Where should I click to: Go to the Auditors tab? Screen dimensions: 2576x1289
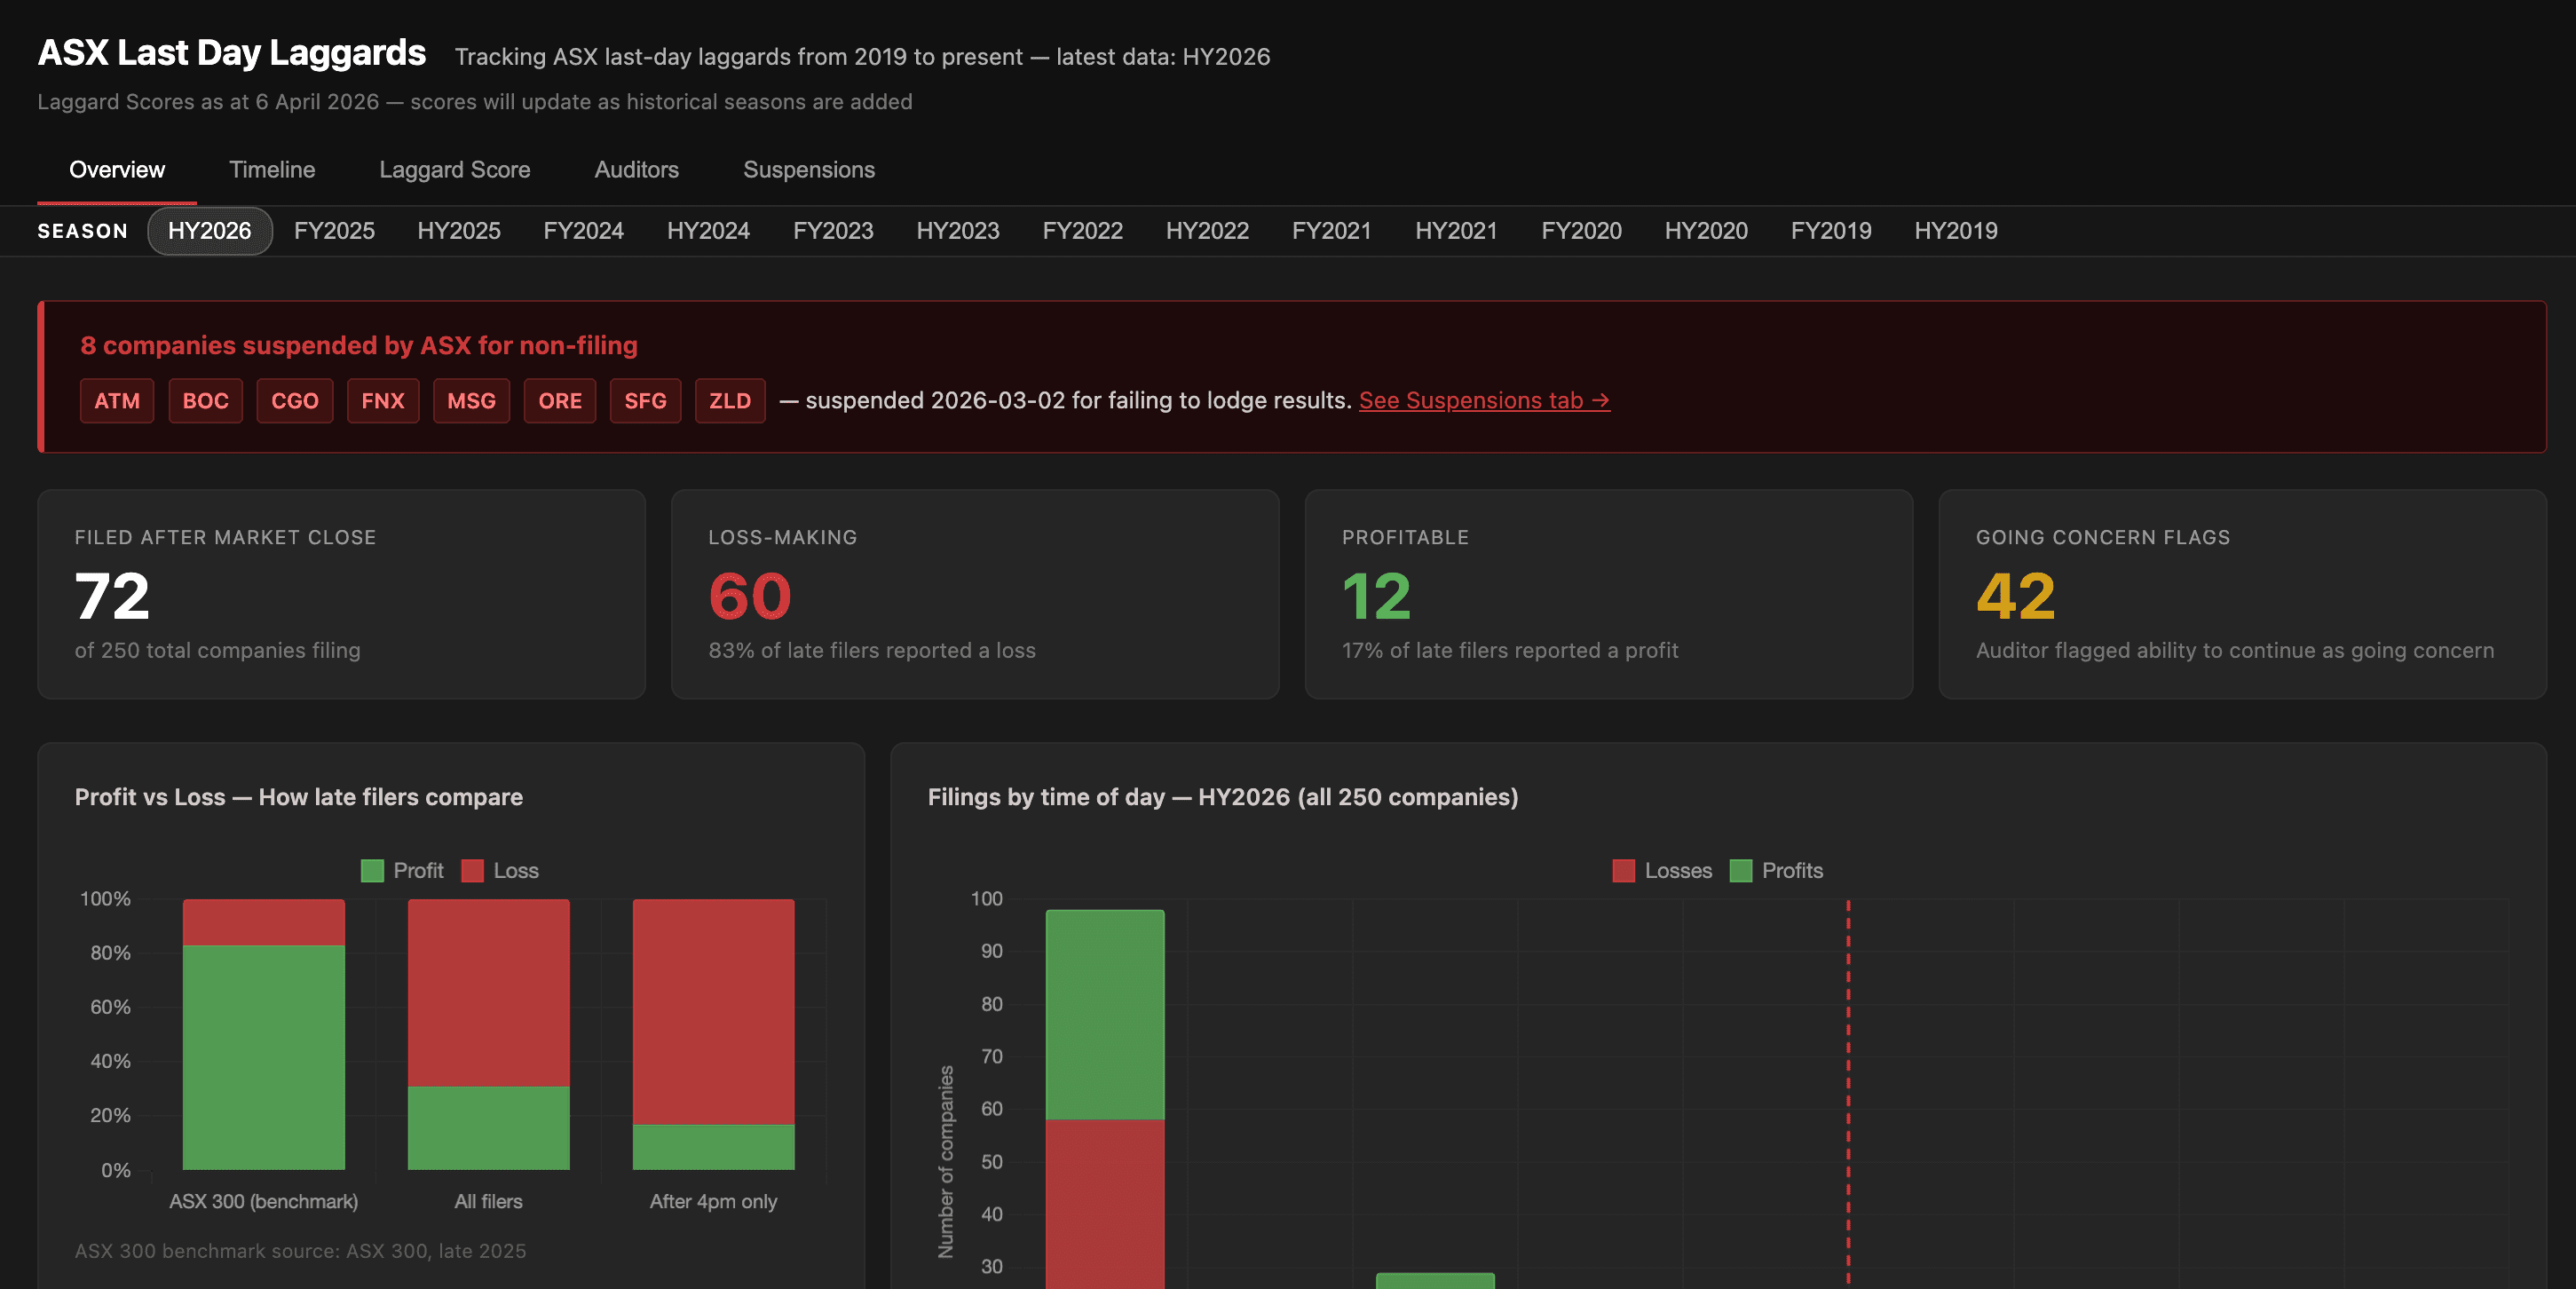pyautogui.click(x=637, y=170)
